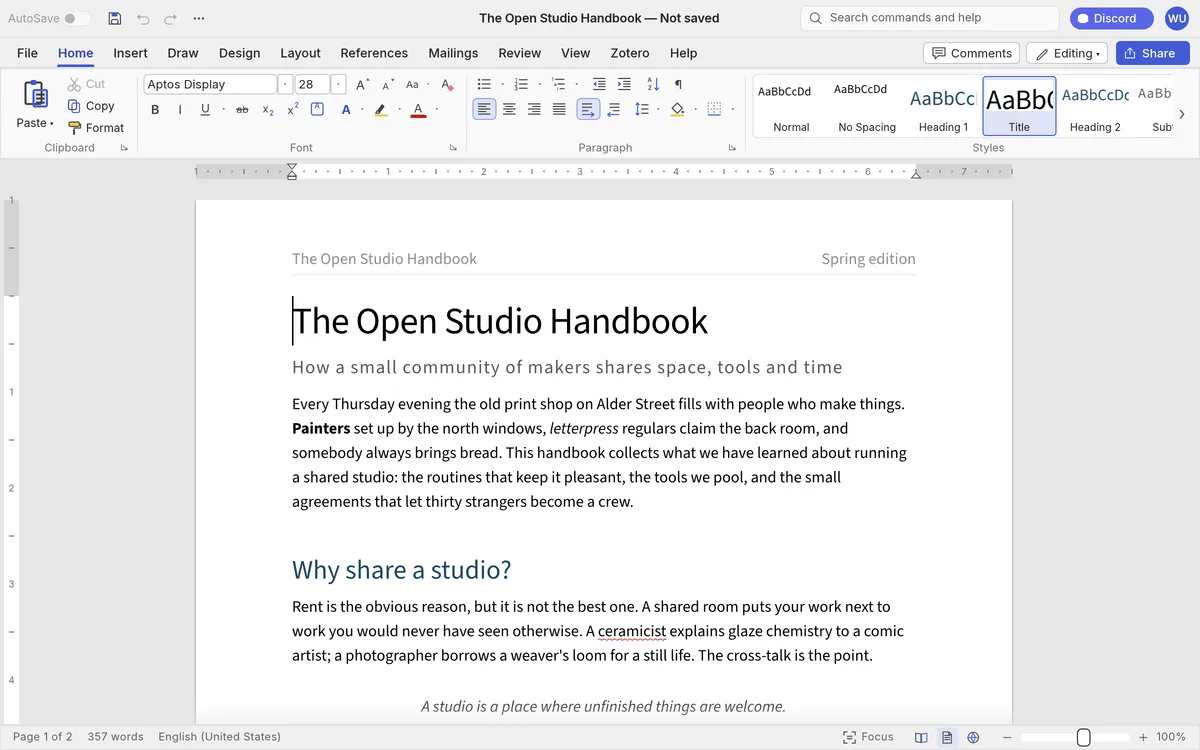Zoom in with plus button
The image size is (1200, 750).
pos(1143,737)
